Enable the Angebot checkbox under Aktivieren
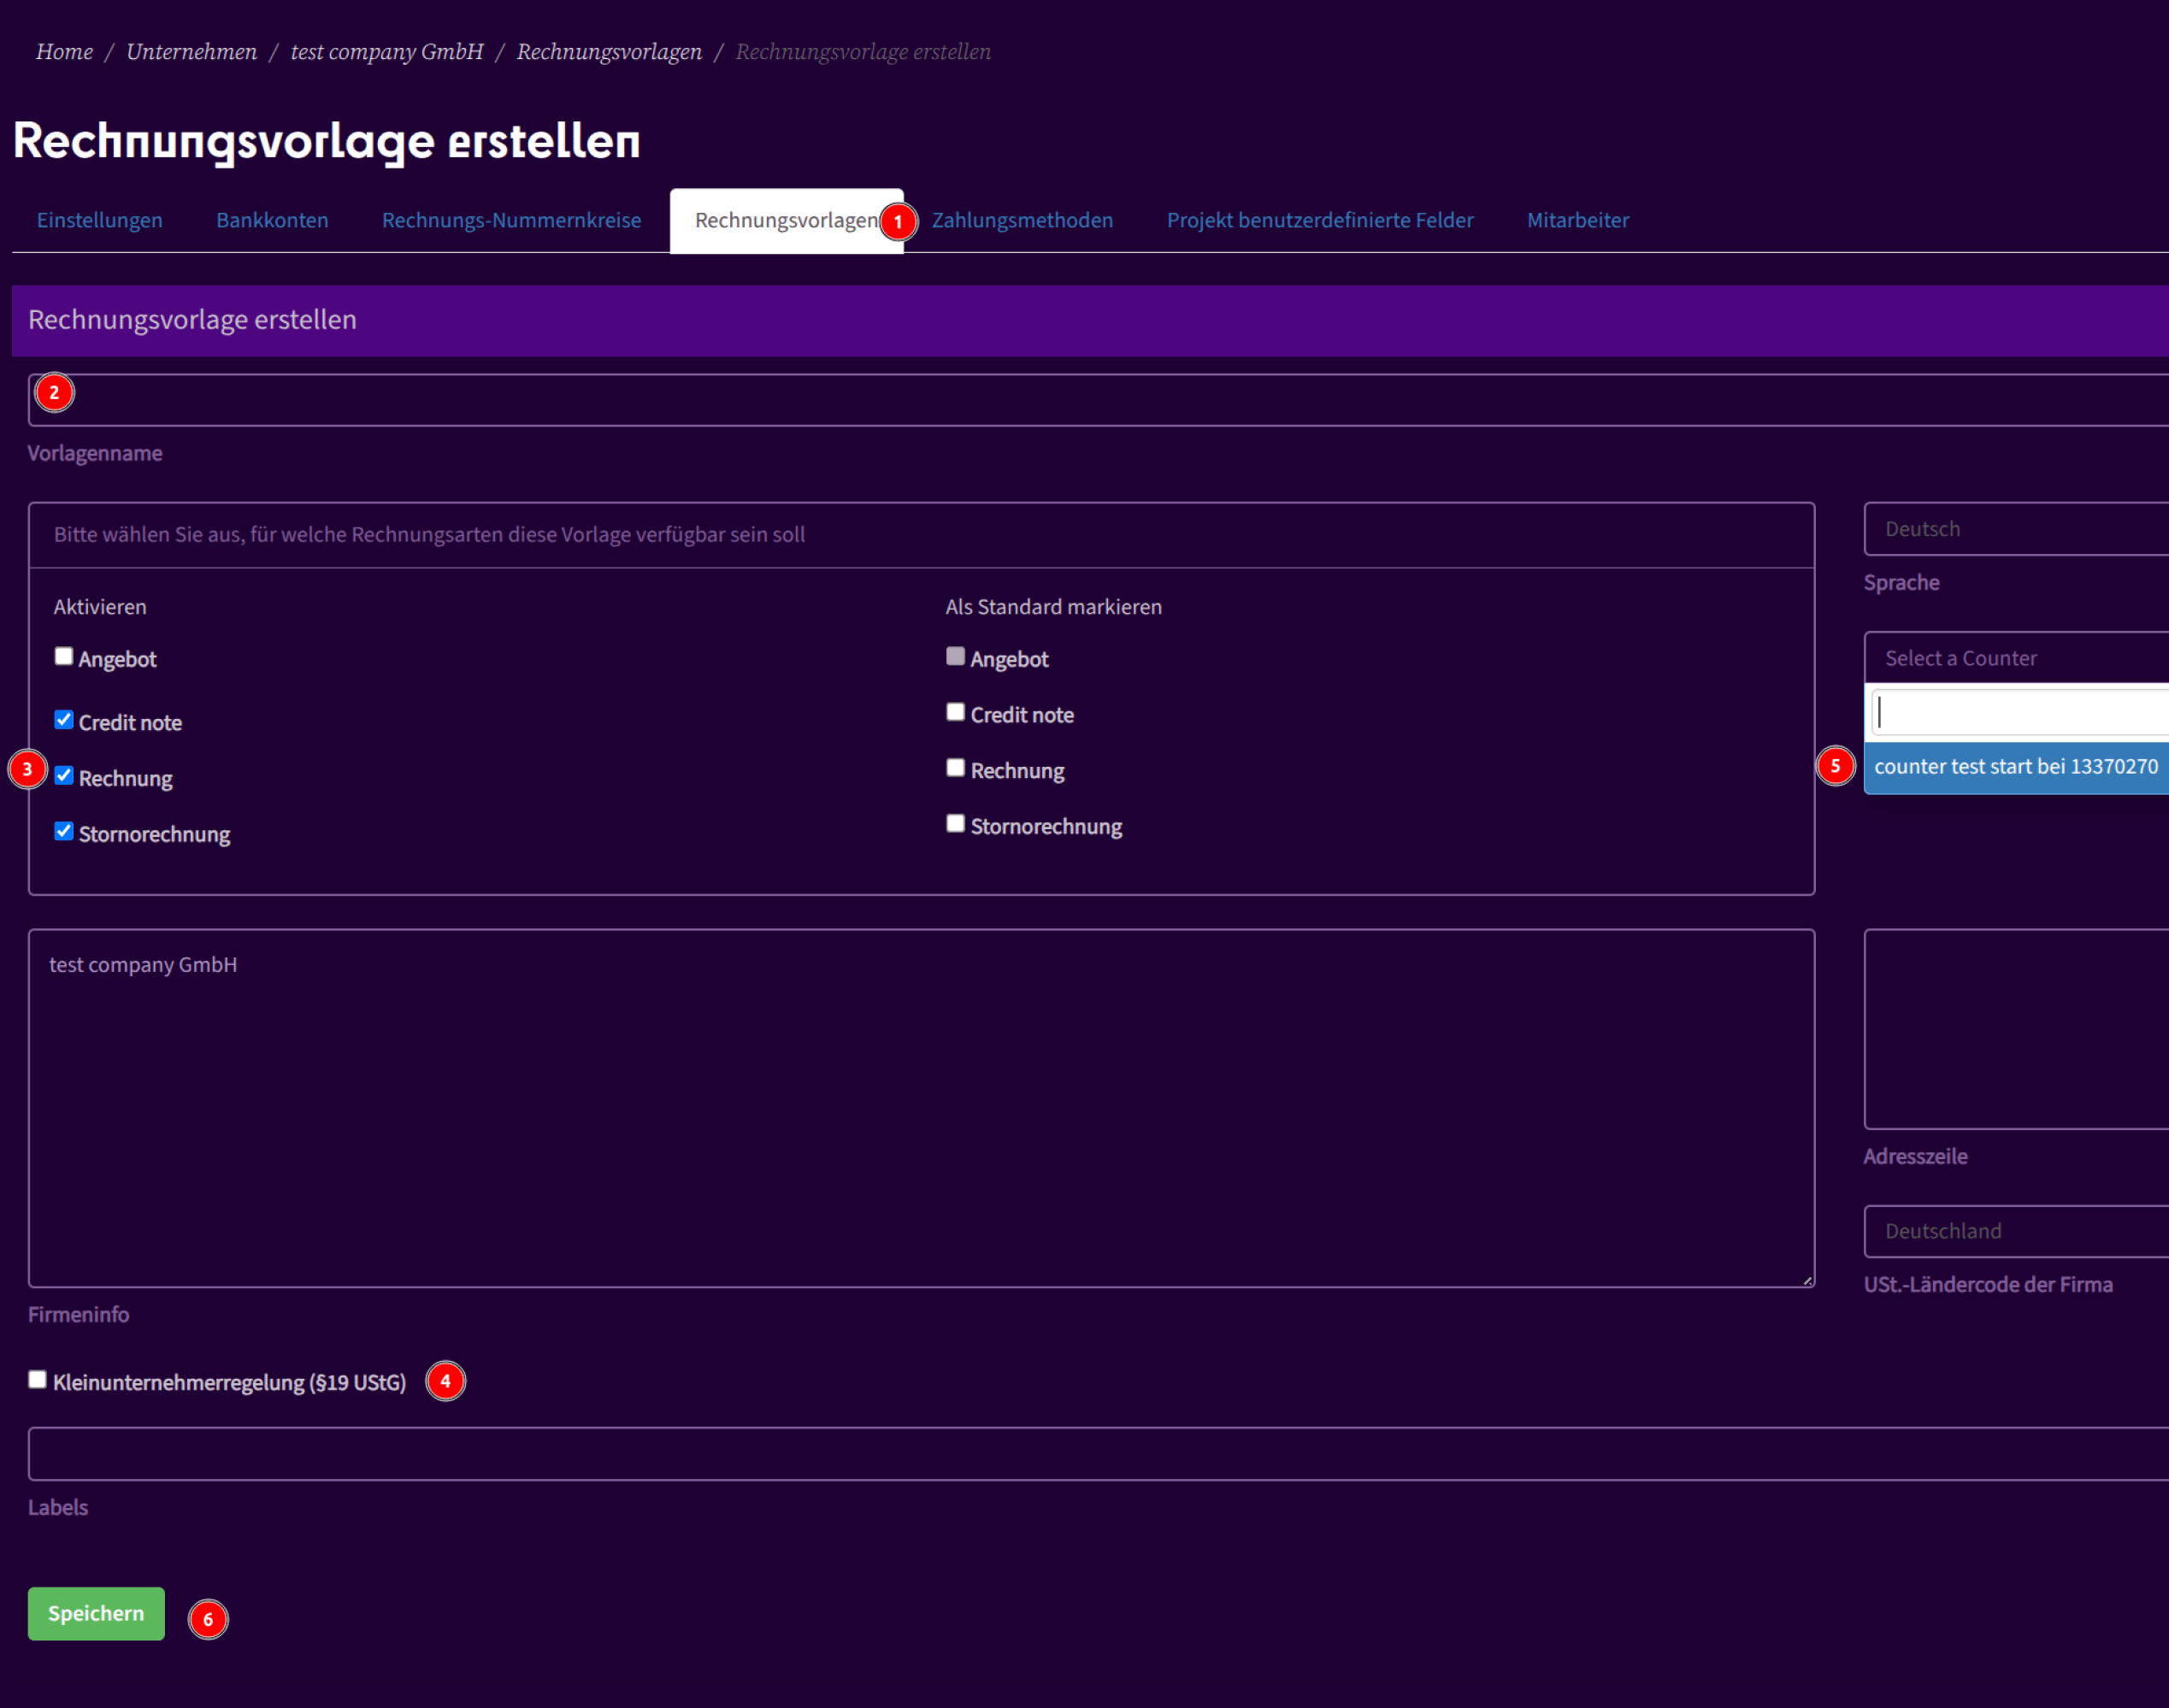Image resolution: width=2169 pixels, height=1708 pixels. [64, 656]
